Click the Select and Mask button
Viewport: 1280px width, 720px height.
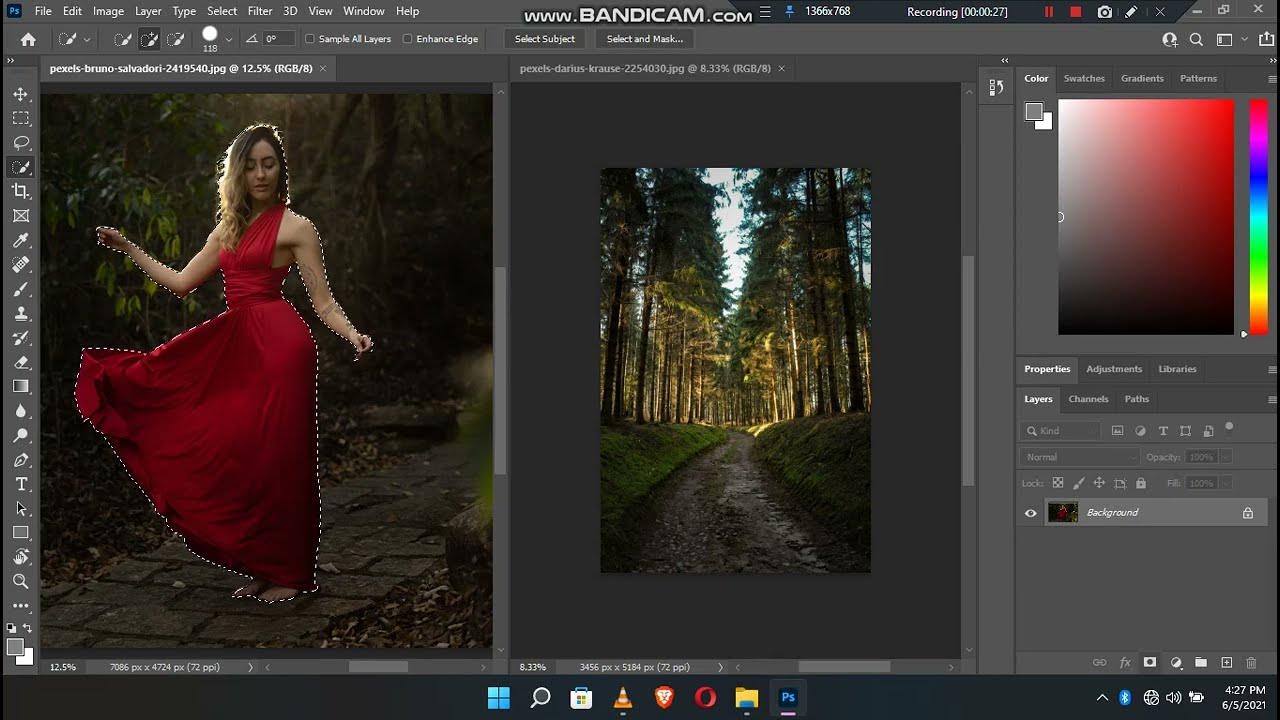(645, 39)
